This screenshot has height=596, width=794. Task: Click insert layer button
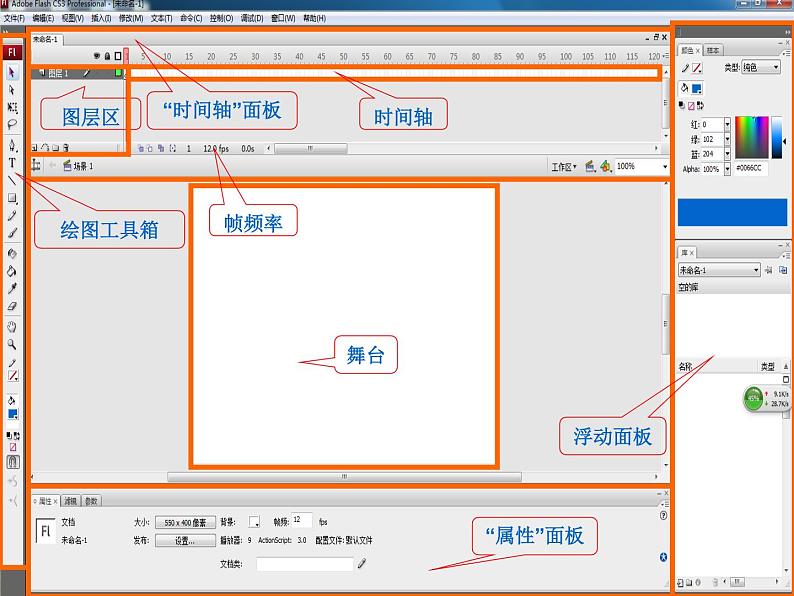click(x=34, y=148)
